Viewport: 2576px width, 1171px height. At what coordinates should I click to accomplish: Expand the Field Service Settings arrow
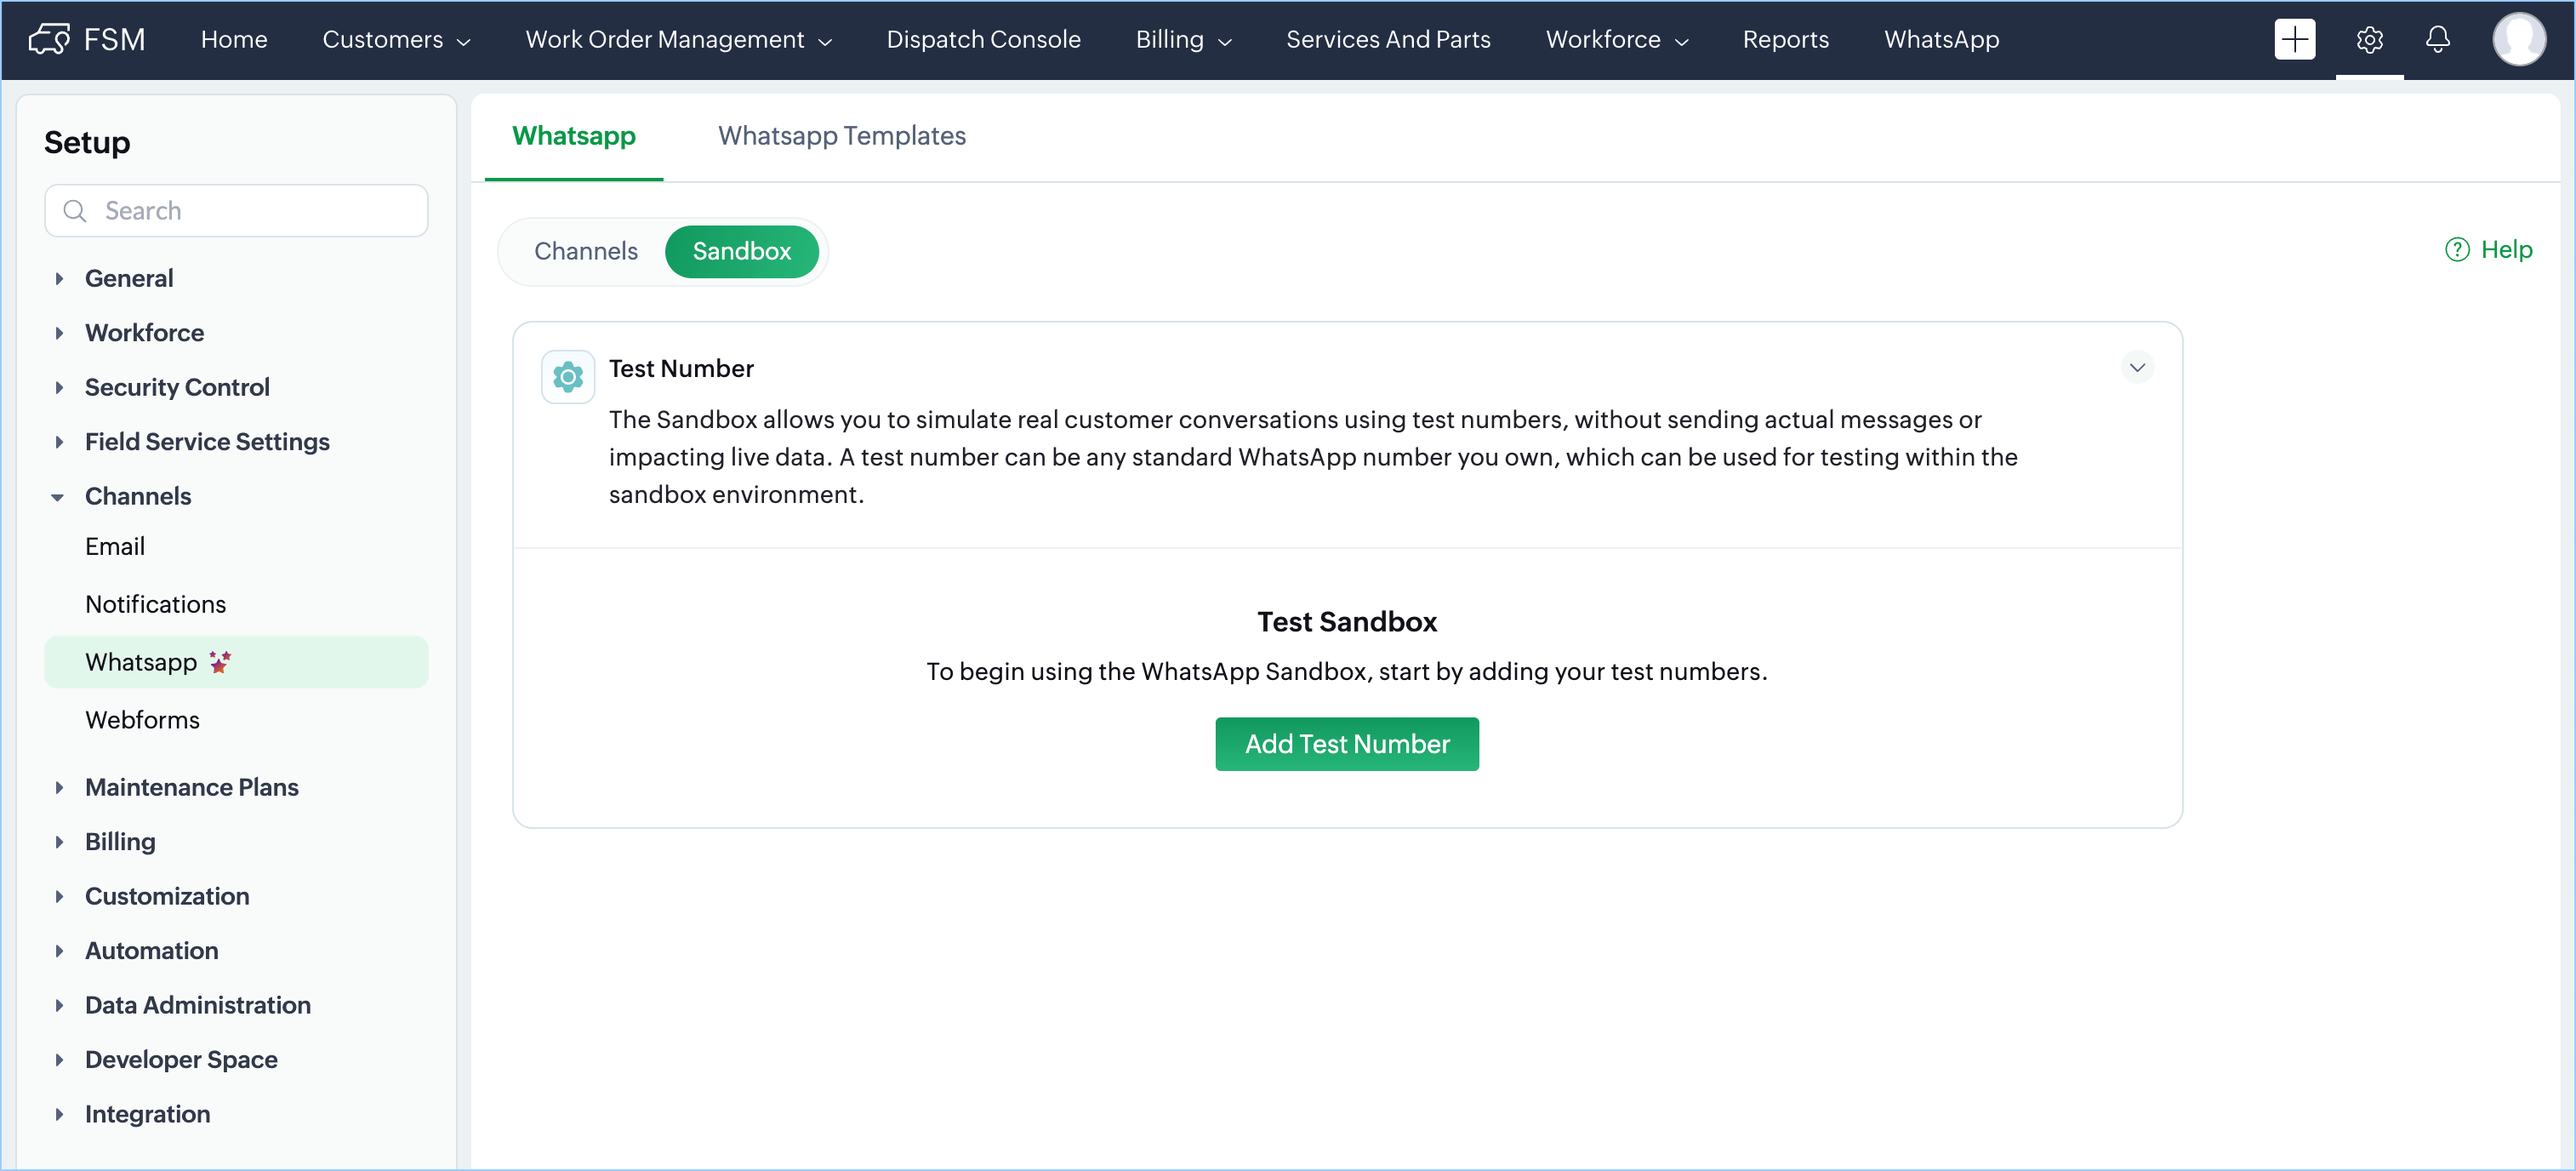pos(59,441)
